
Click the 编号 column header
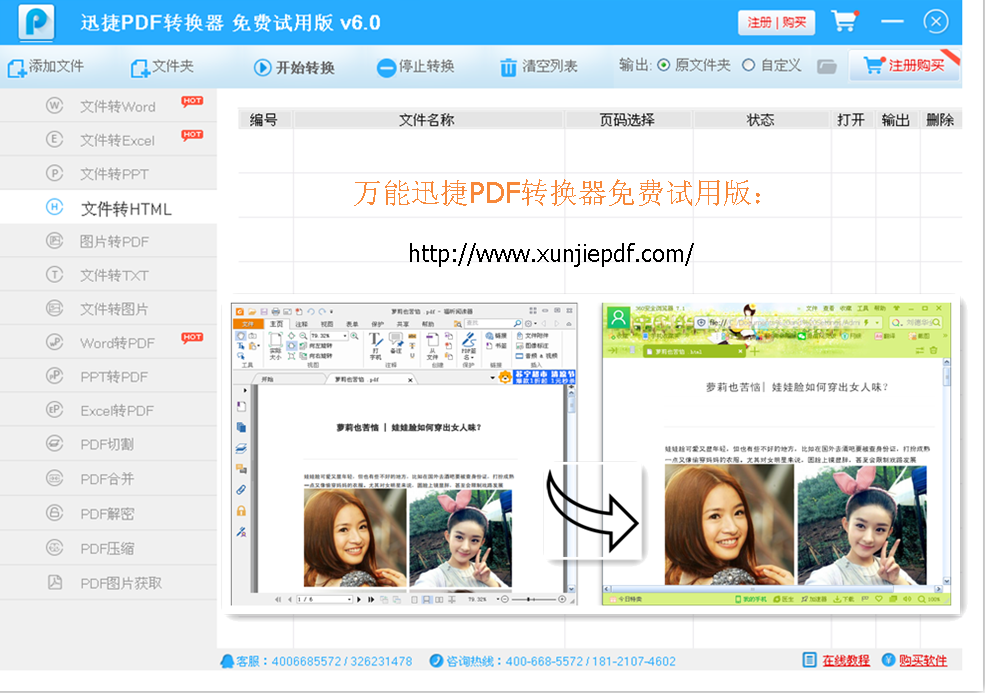[264, 119]
